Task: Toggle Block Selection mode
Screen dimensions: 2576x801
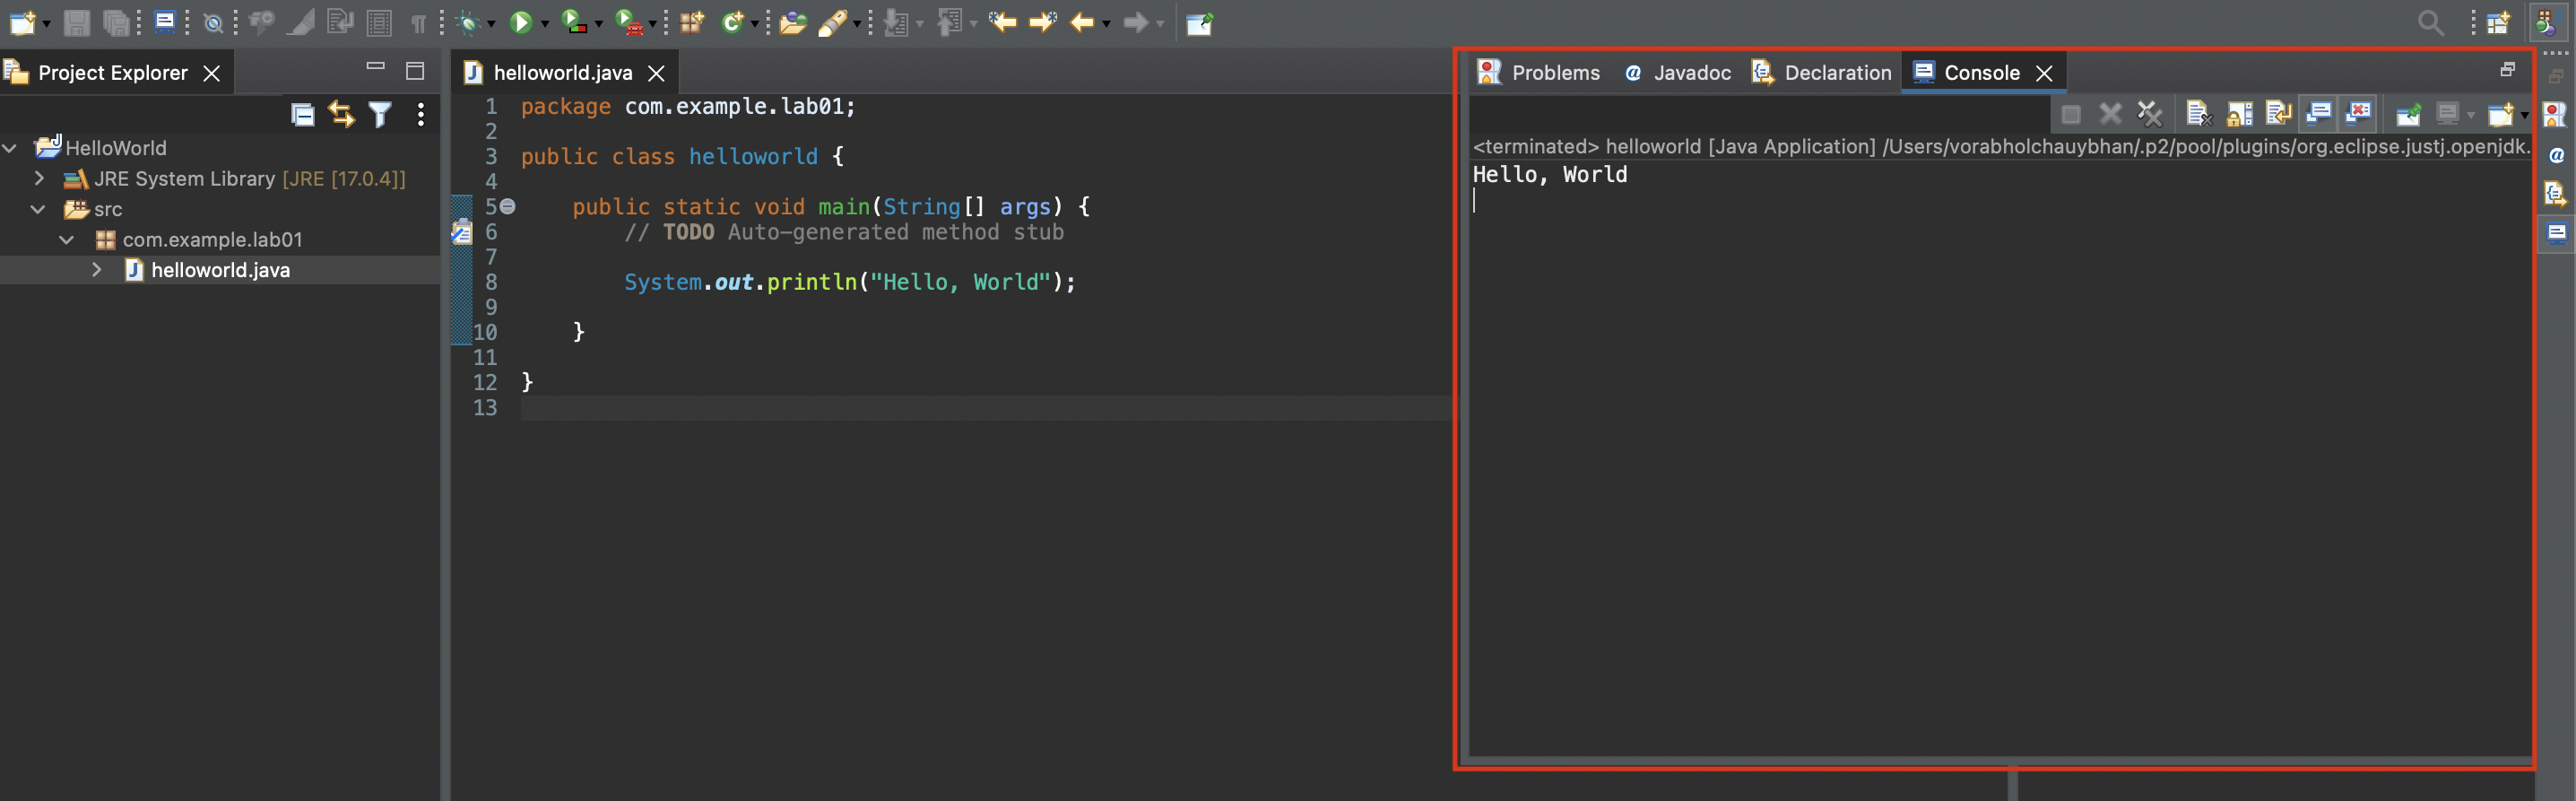Action: coord(379,22)
